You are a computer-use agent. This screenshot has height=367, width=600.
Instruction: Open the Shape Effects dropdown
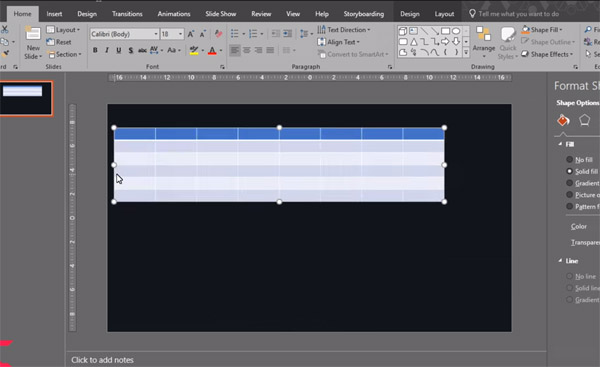pos(547,54)
